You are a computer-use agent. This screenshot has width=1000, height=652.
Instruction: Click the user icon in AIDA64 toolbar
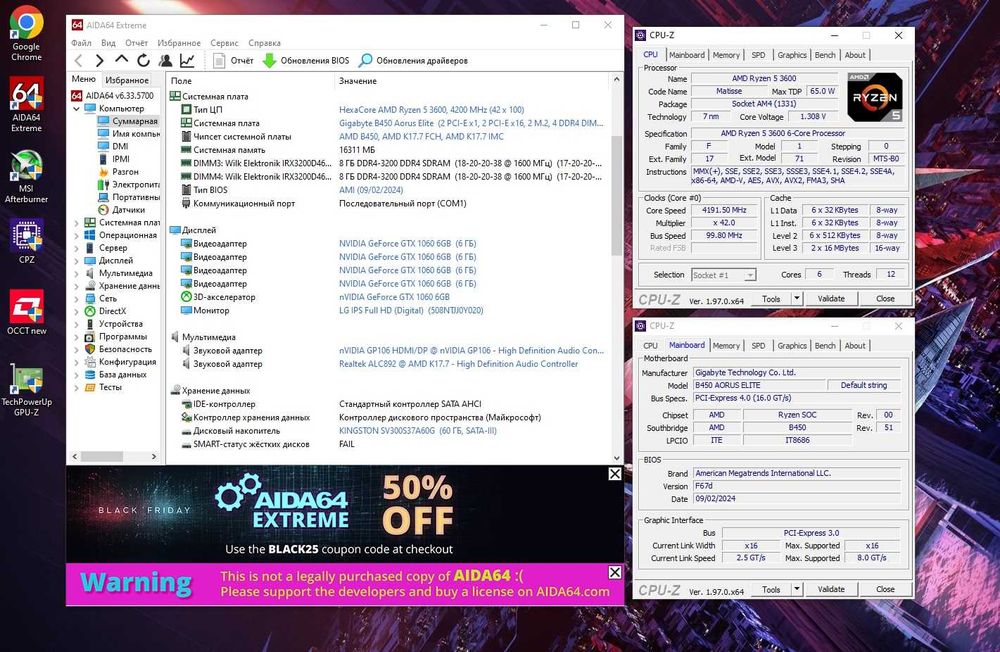tap(165, 61)
